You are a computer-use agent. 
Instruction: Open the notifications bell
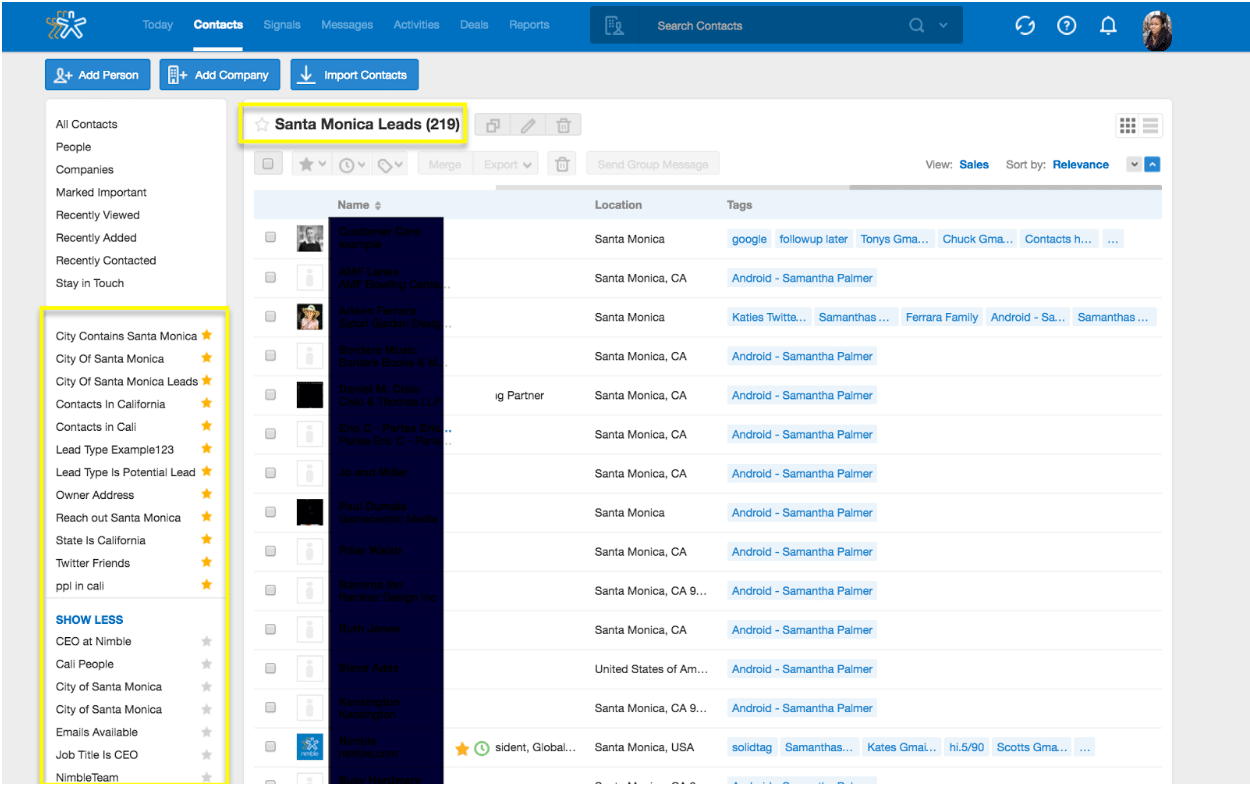(x=1108, y=26)
